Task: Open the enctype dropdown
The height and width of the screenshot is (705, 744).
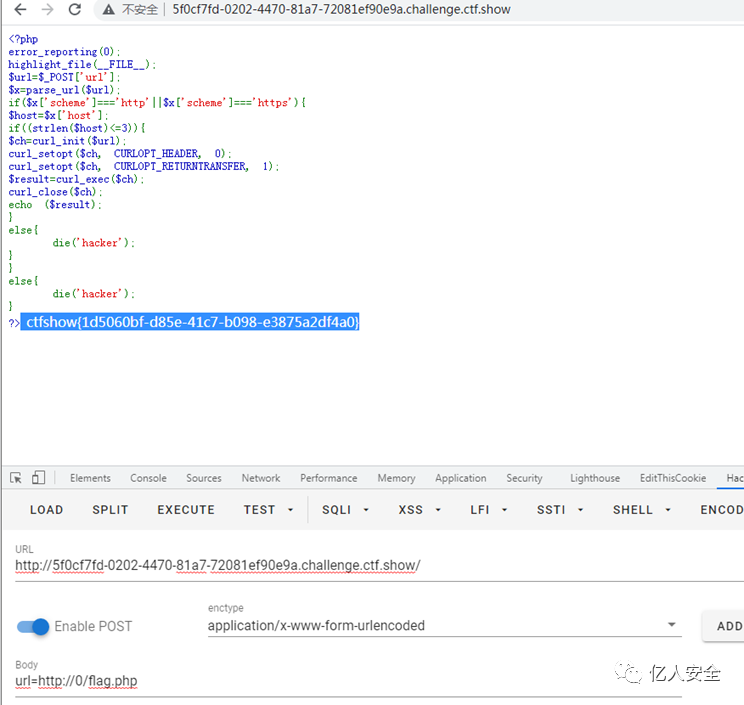Action: click(445, 625)
